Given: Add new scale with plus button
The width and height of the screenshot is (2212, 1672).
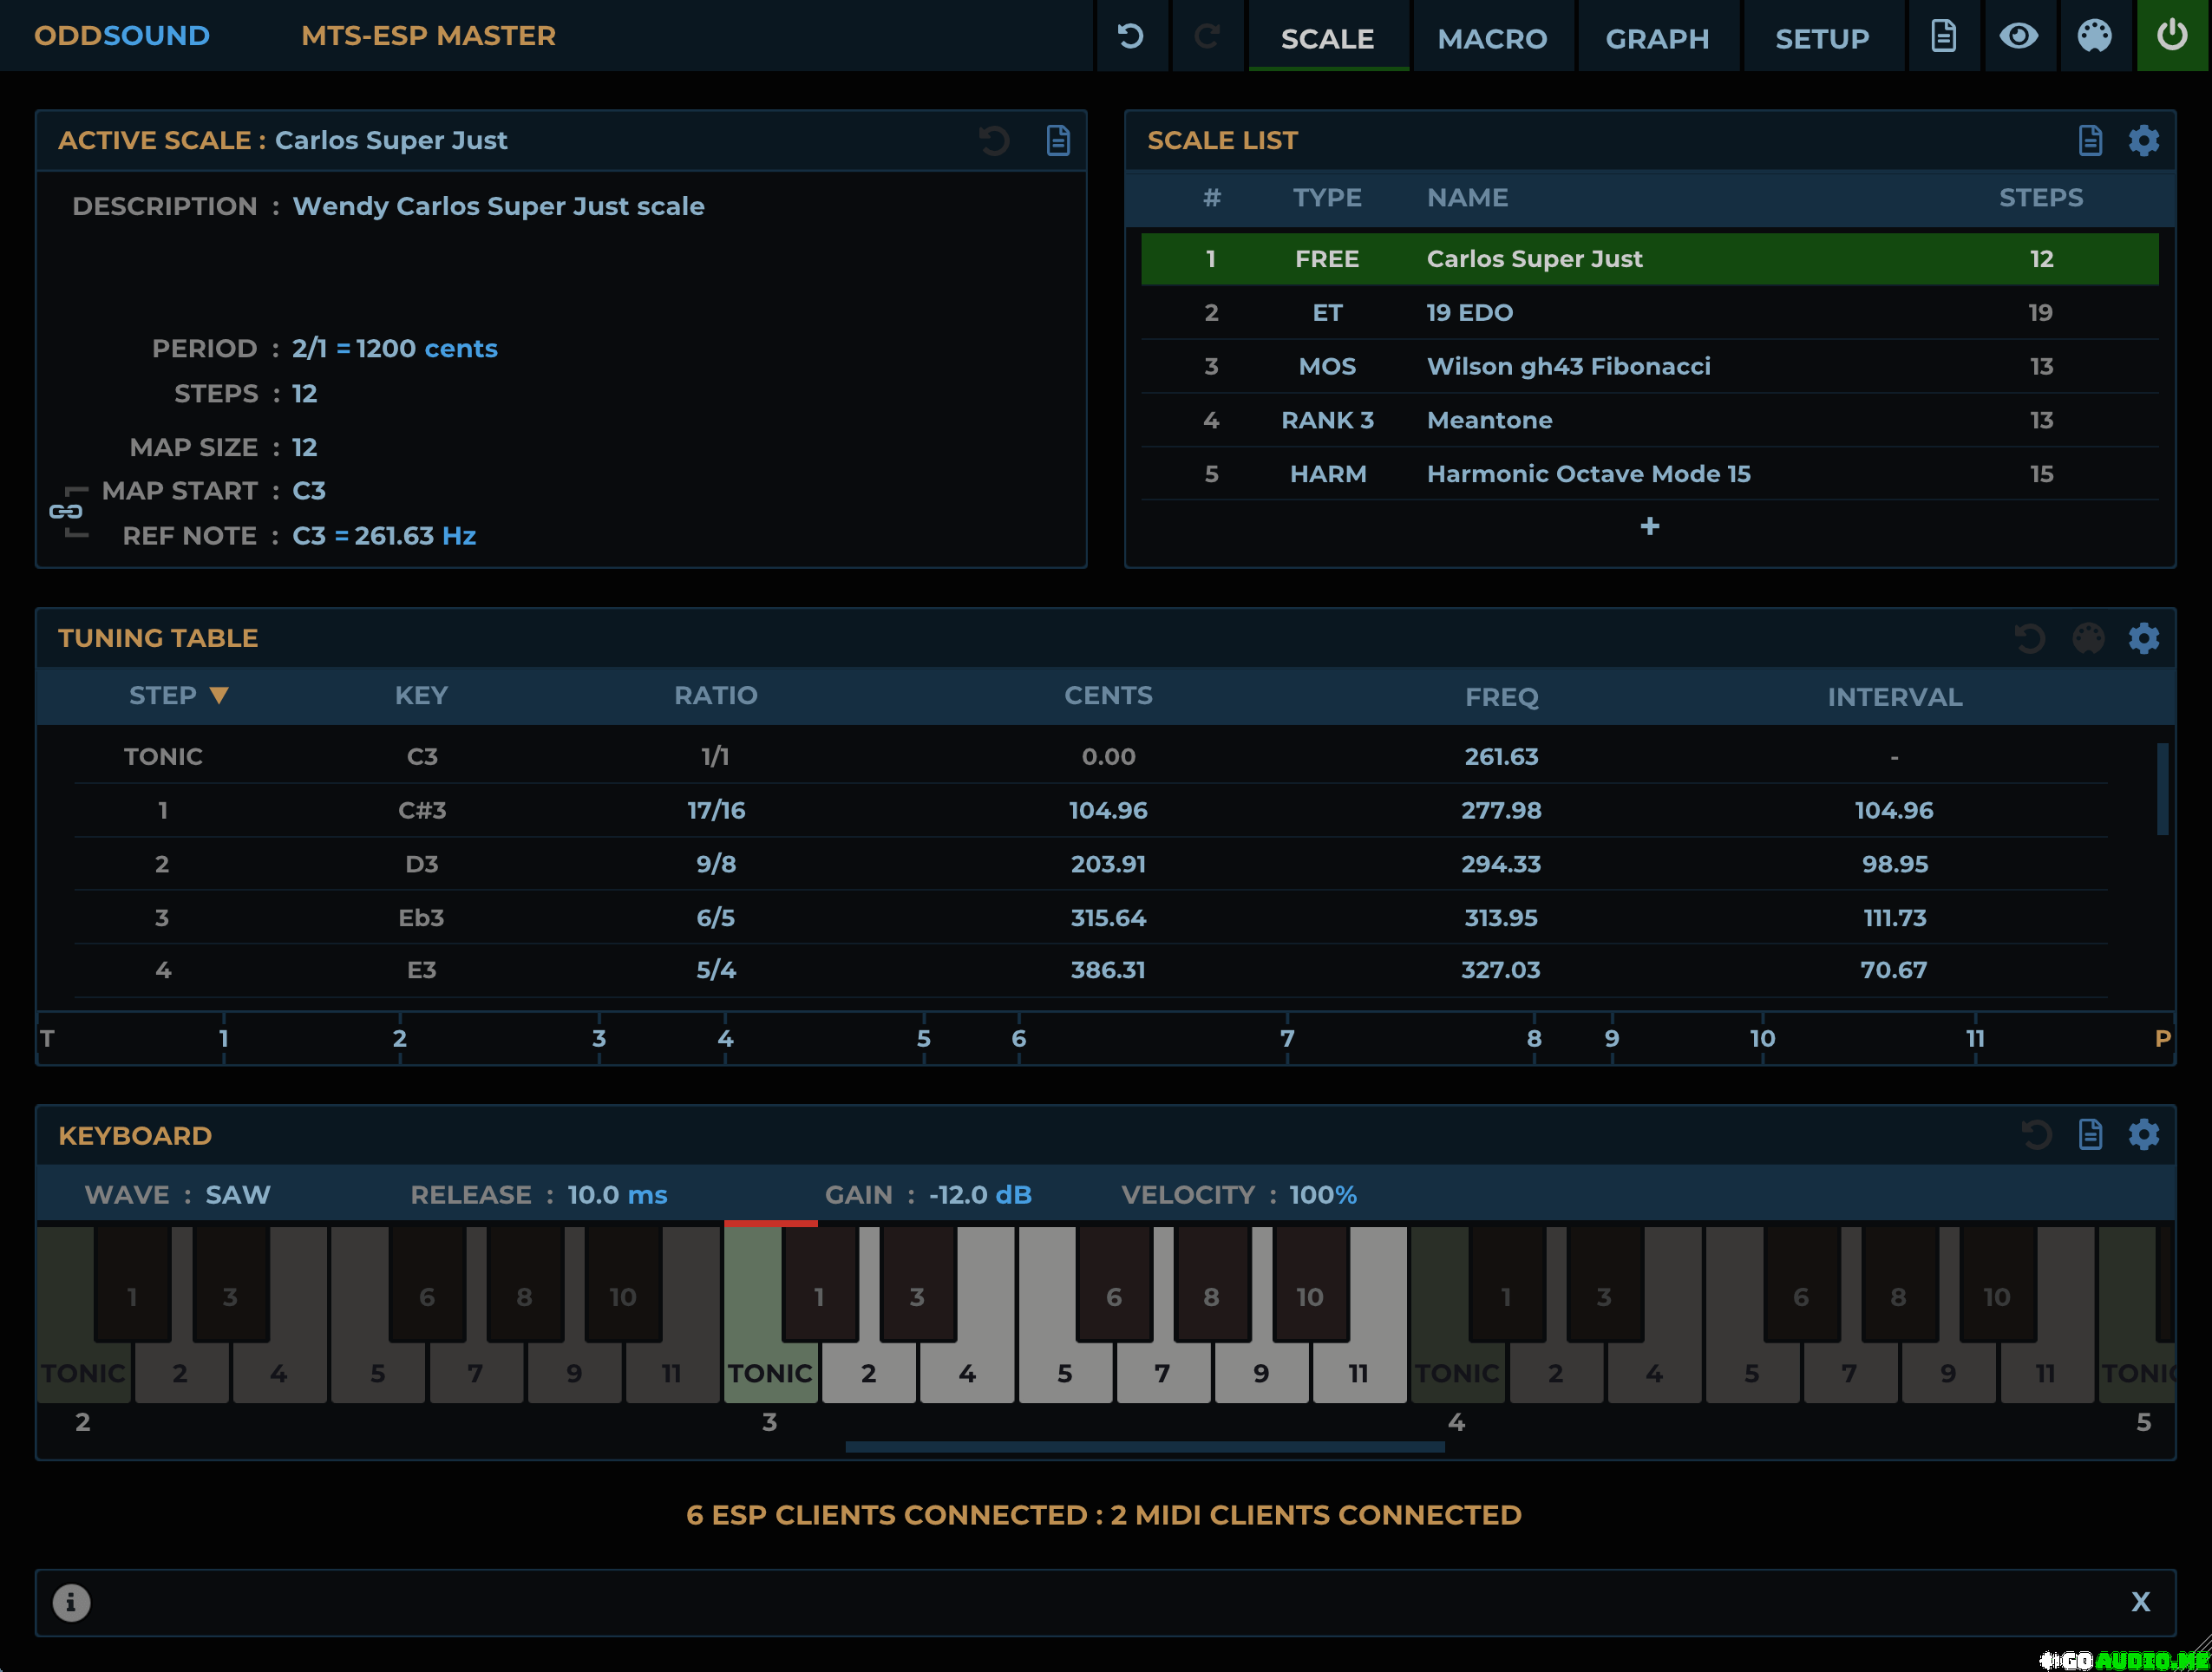Looking at the screenshot, I should pos(1649,526).
